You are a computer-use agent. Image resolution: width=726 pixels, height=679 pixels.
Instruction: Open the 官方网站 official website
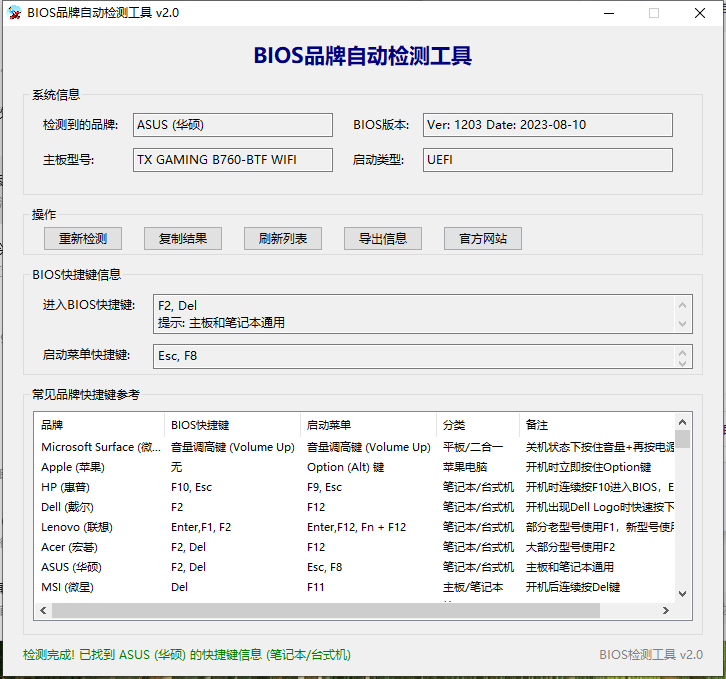pos(483,238)
